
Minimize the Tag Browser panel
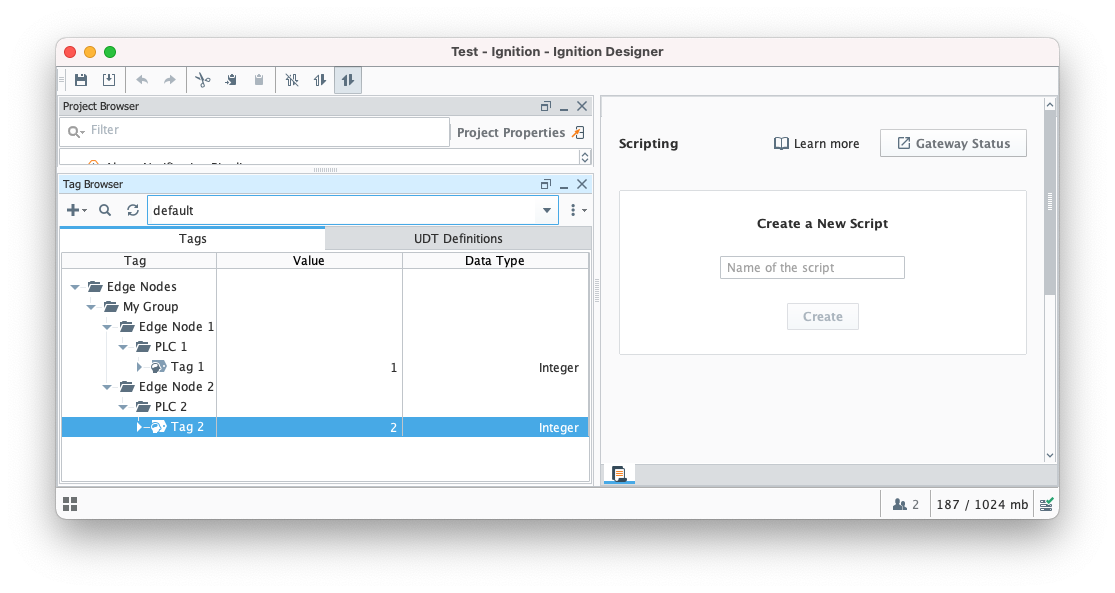point(564,185)
